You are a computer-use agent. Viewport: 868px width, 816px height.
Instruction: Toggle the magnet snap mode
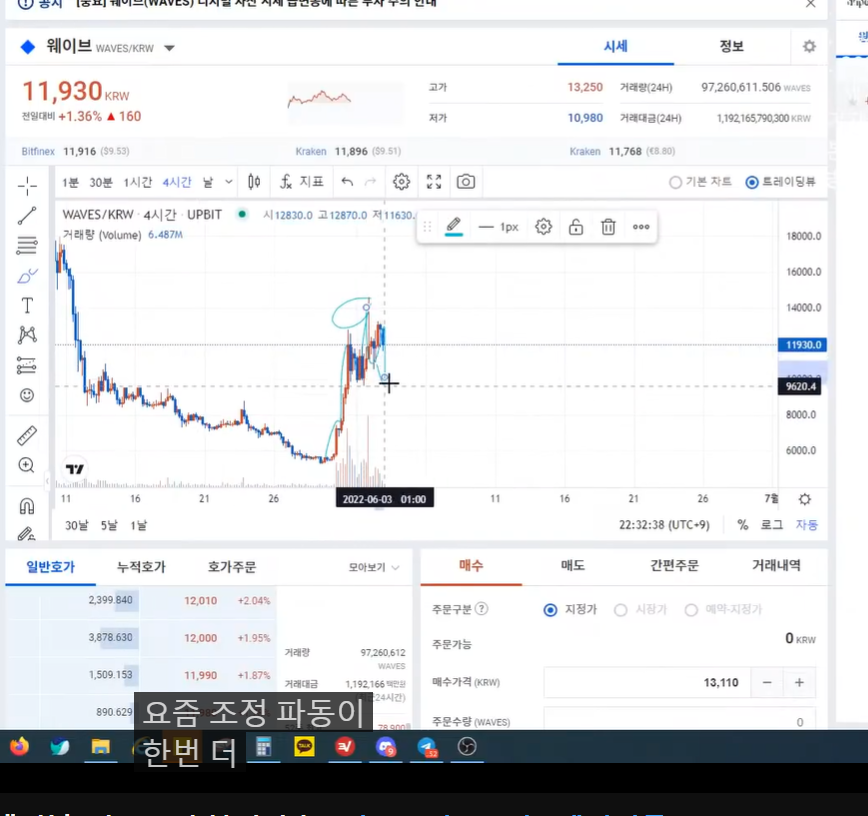tap(27, 506)
